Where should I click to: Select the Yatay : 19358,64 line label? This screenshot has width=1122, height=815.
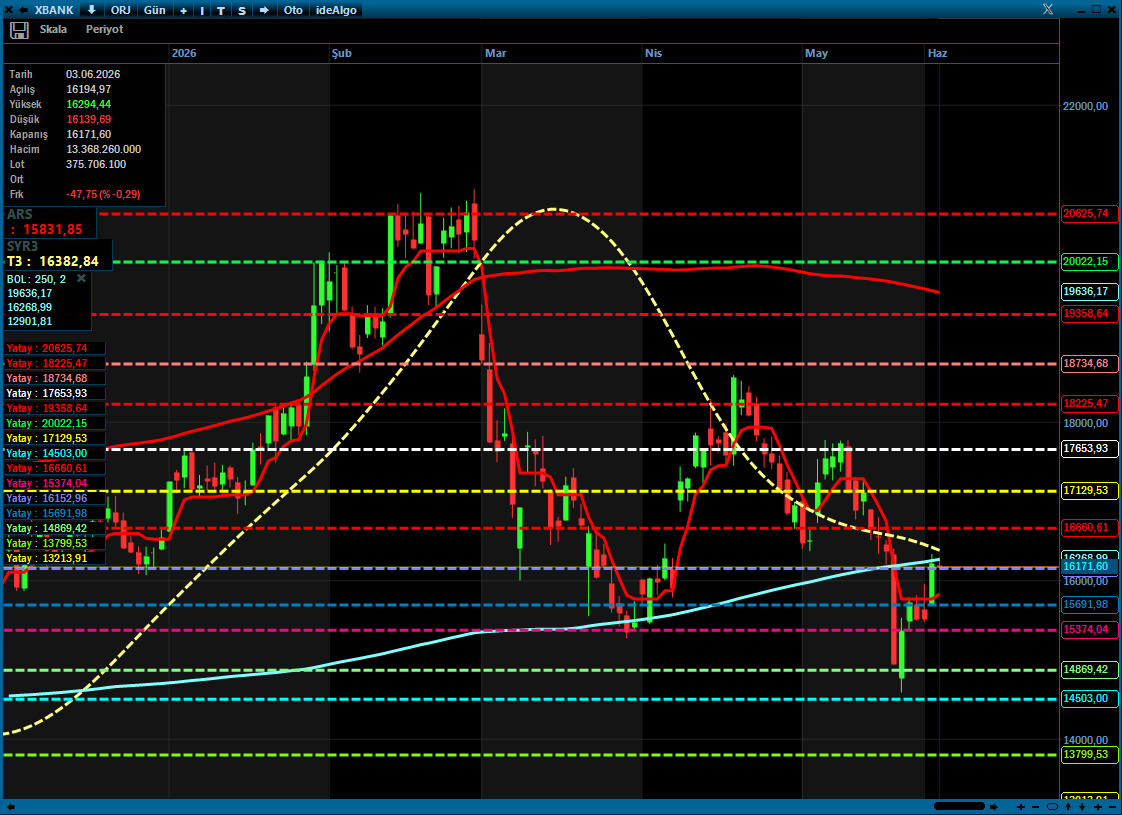coord(55,409)
